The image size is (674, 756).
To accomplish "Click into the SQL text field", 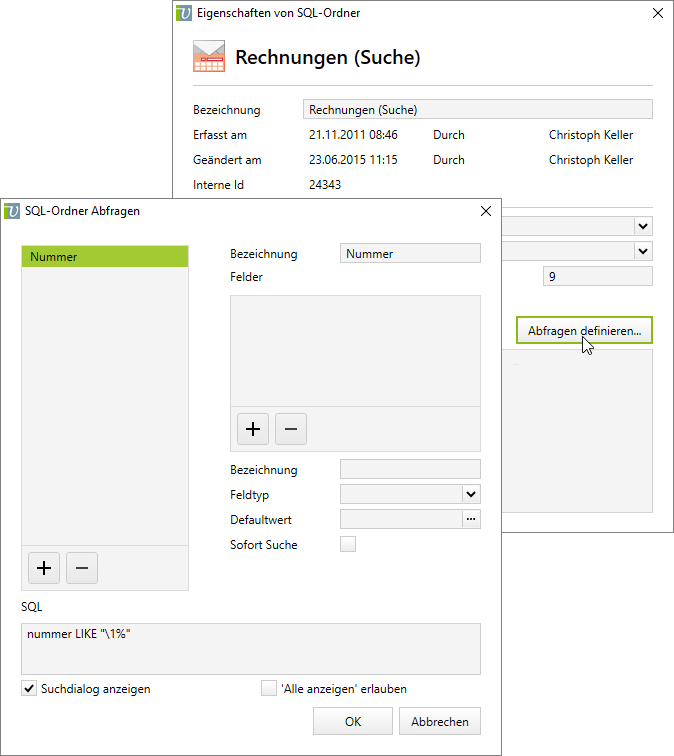I will (x=250, y=648).
